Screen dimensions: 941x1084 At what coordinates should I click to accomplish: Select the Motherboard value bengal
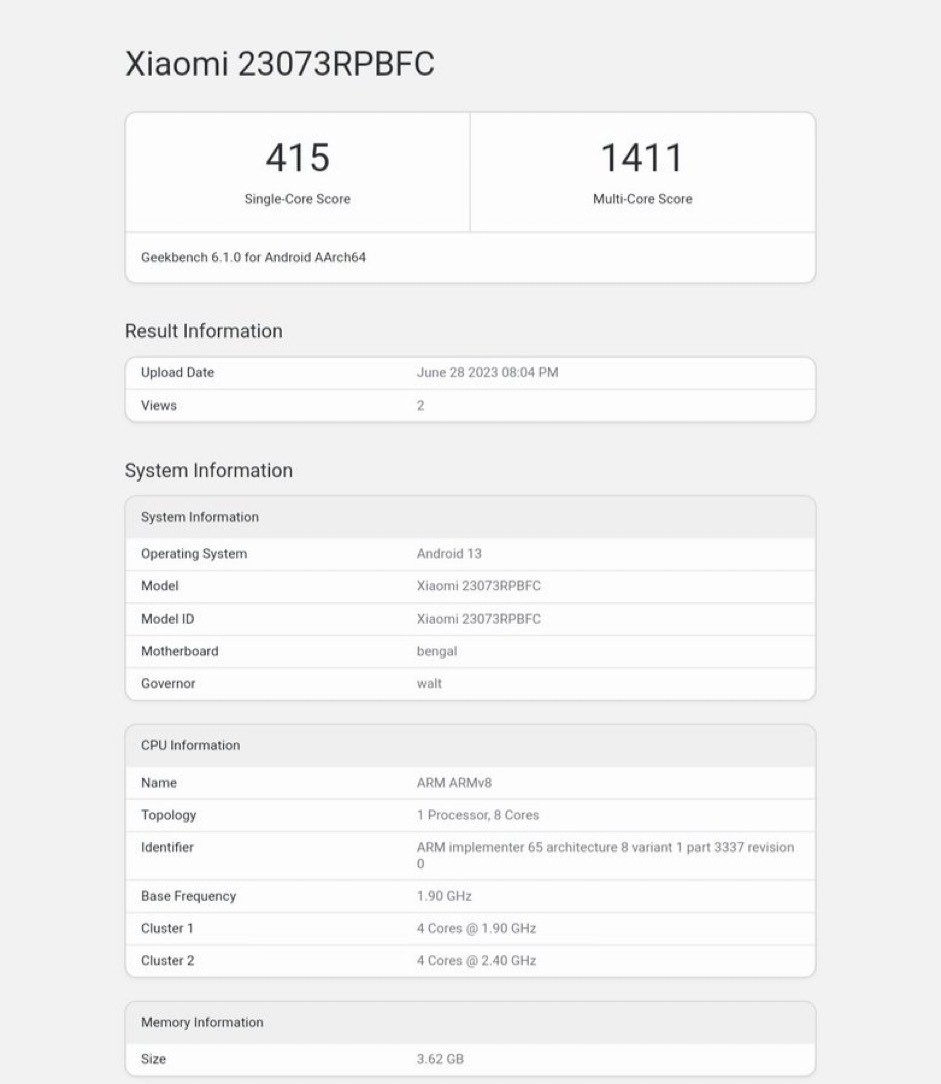tap(437, 651)
